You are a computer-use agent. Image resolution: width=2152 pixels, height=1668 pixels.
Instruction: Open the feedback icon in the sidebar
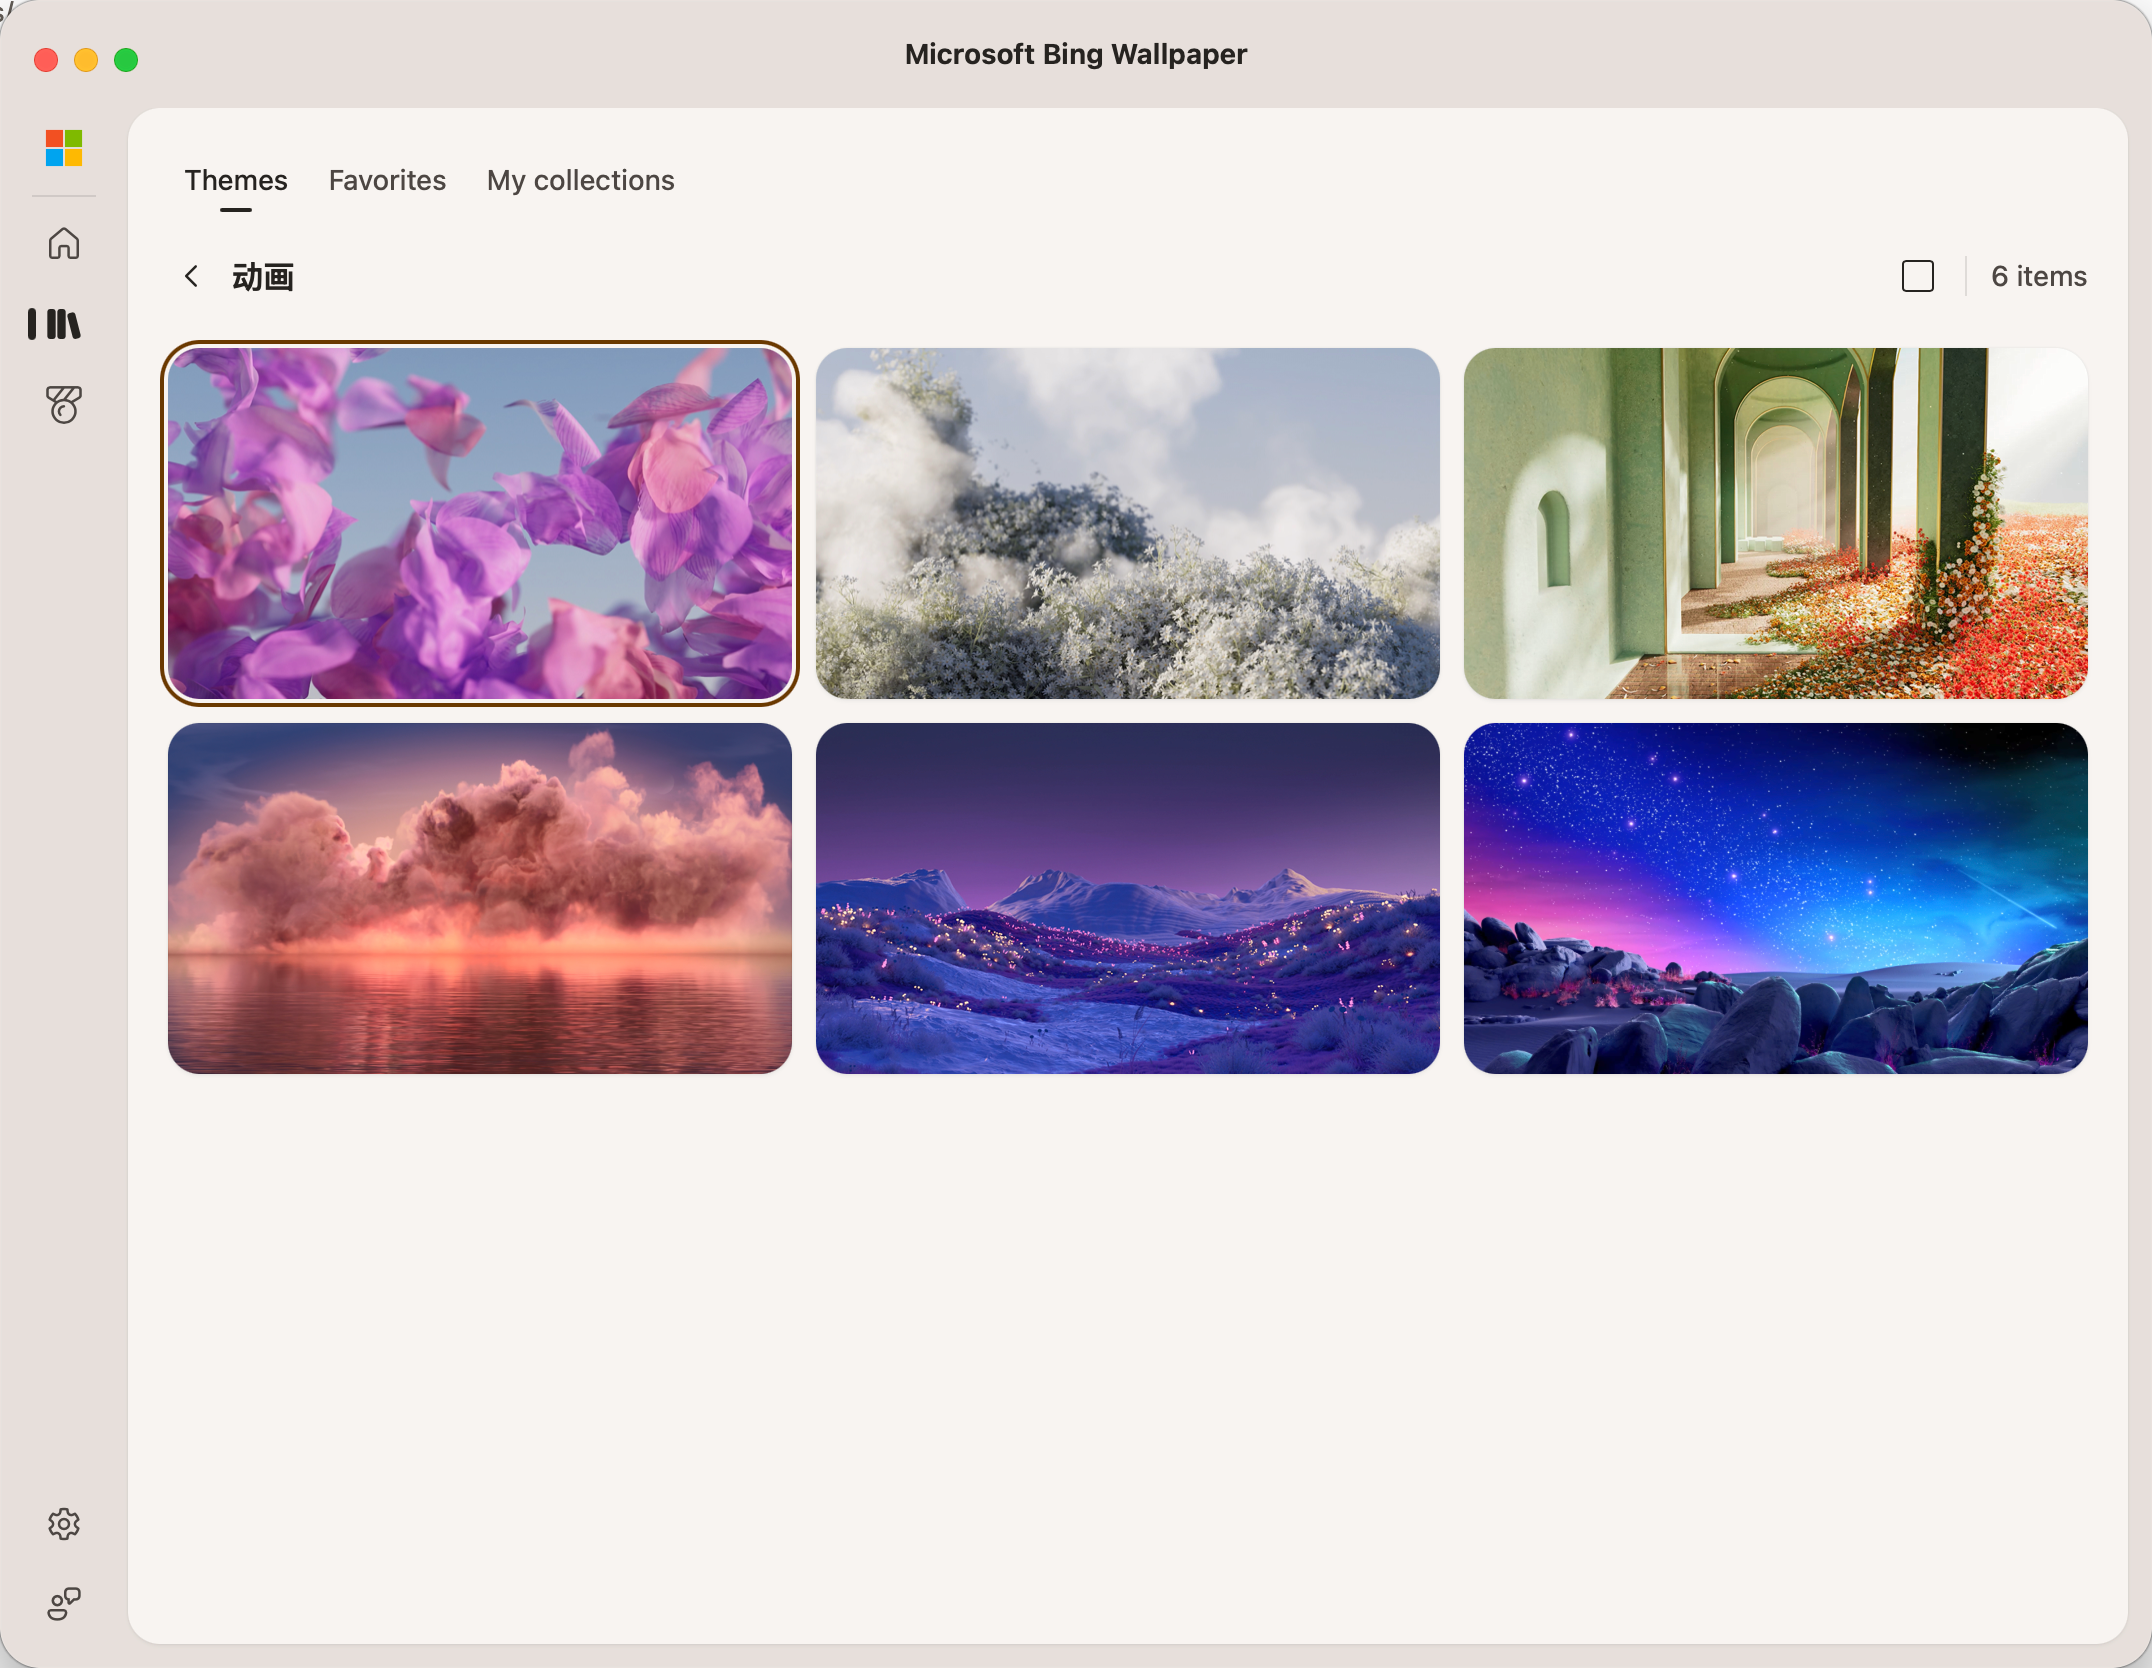[x=64, y=1604]
